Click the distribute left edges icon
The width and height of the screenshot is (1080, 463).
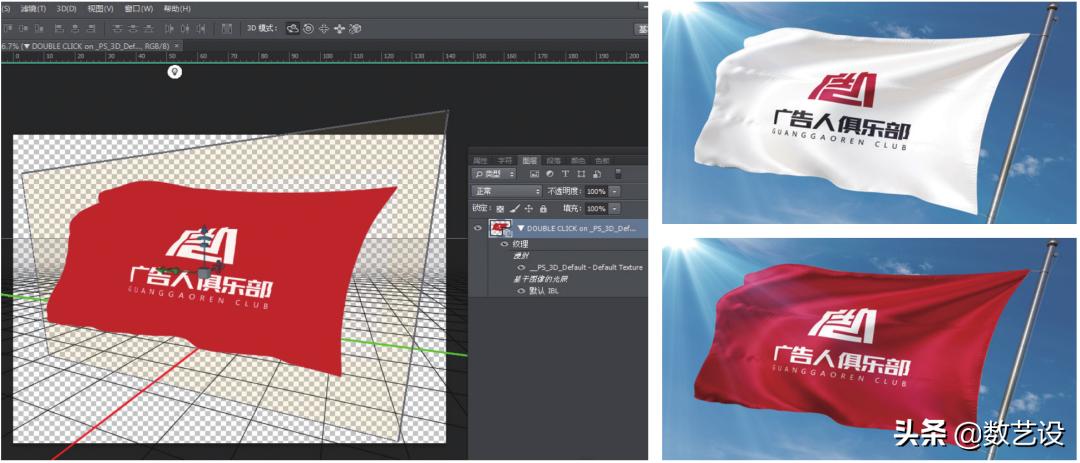coord(169,29)
